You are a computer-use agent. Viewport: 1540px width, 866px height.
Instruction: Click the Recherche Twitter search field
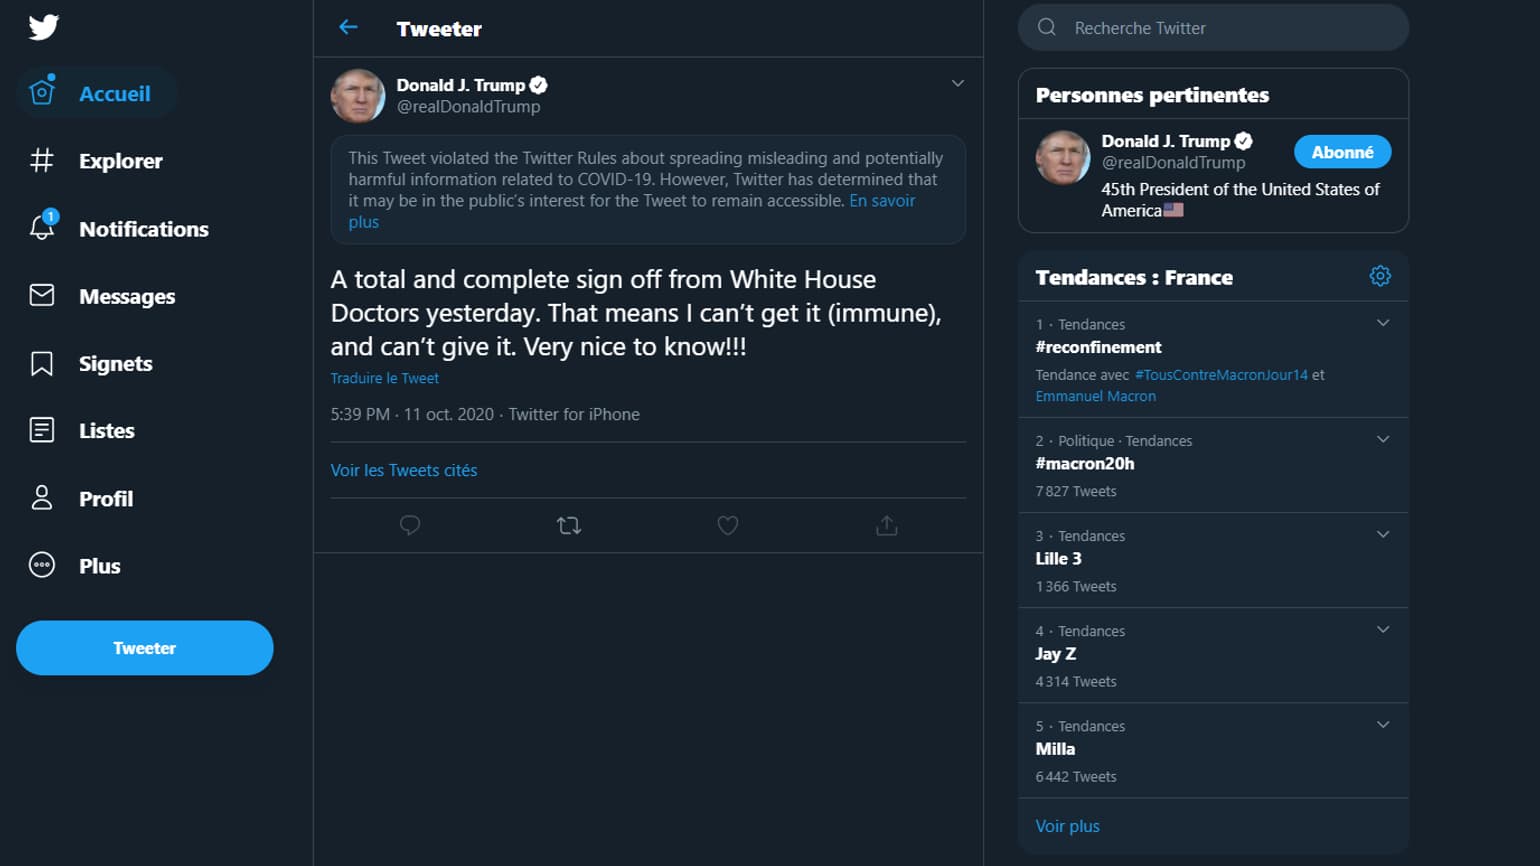point(1213,27)
